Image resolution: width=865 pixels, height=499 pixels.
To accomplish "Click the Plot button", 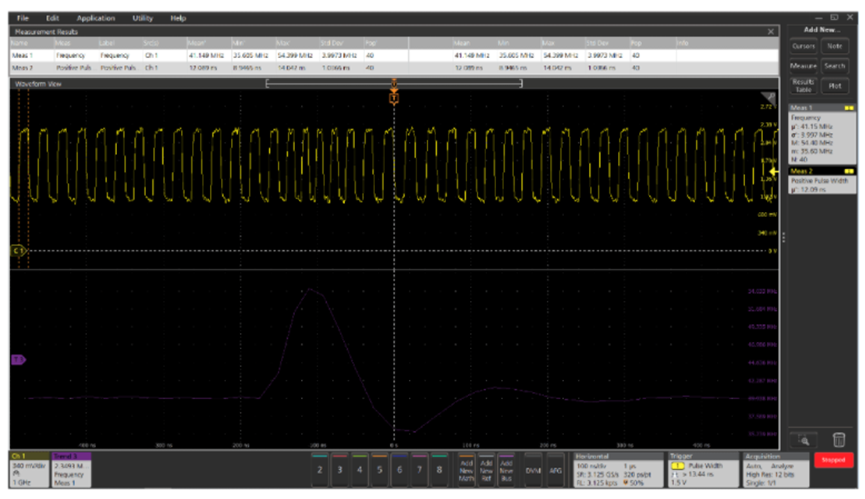I will click(836, 85).
